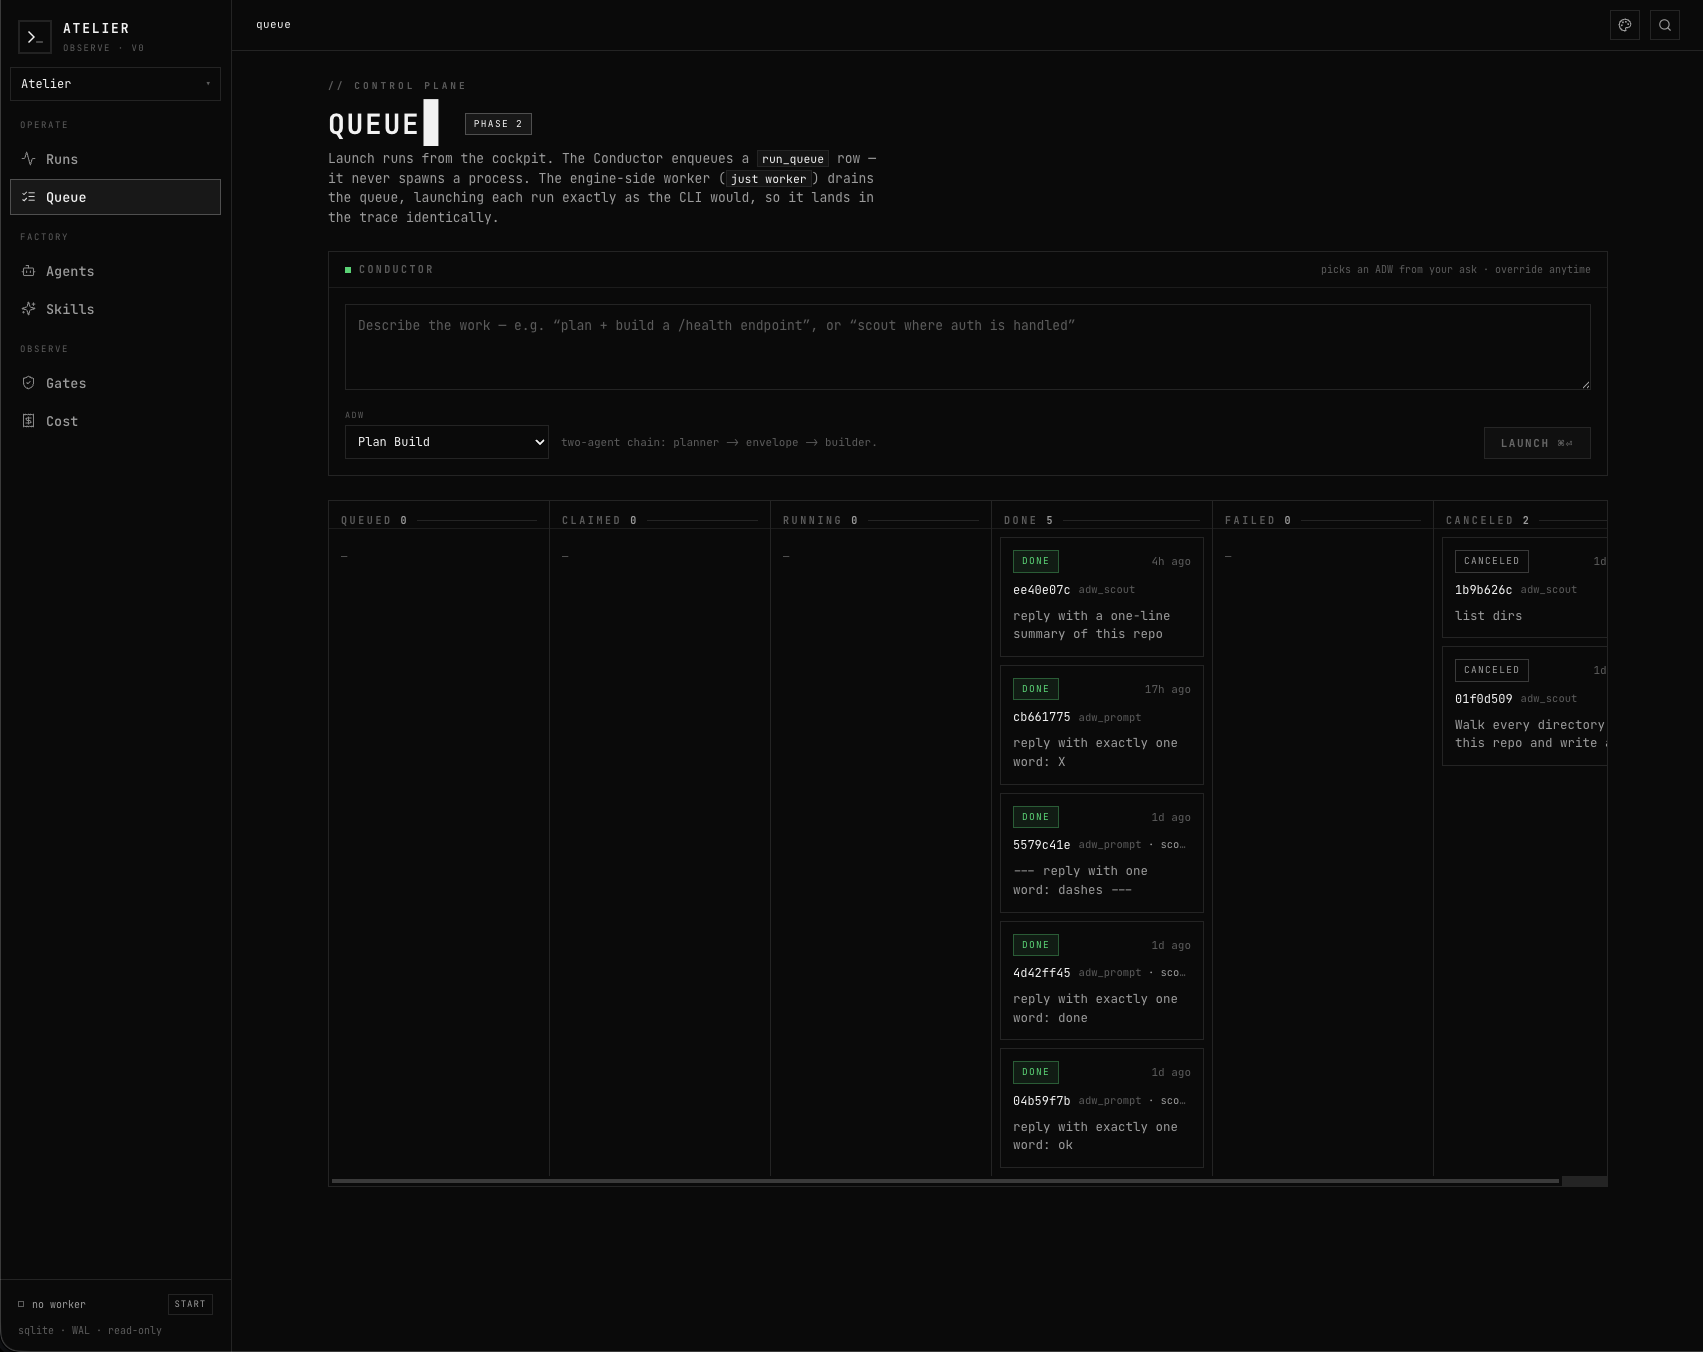This screenshot has width=1703, height=1352.
Task: Click the run_queue code label
Action: (x=793, y=159)
